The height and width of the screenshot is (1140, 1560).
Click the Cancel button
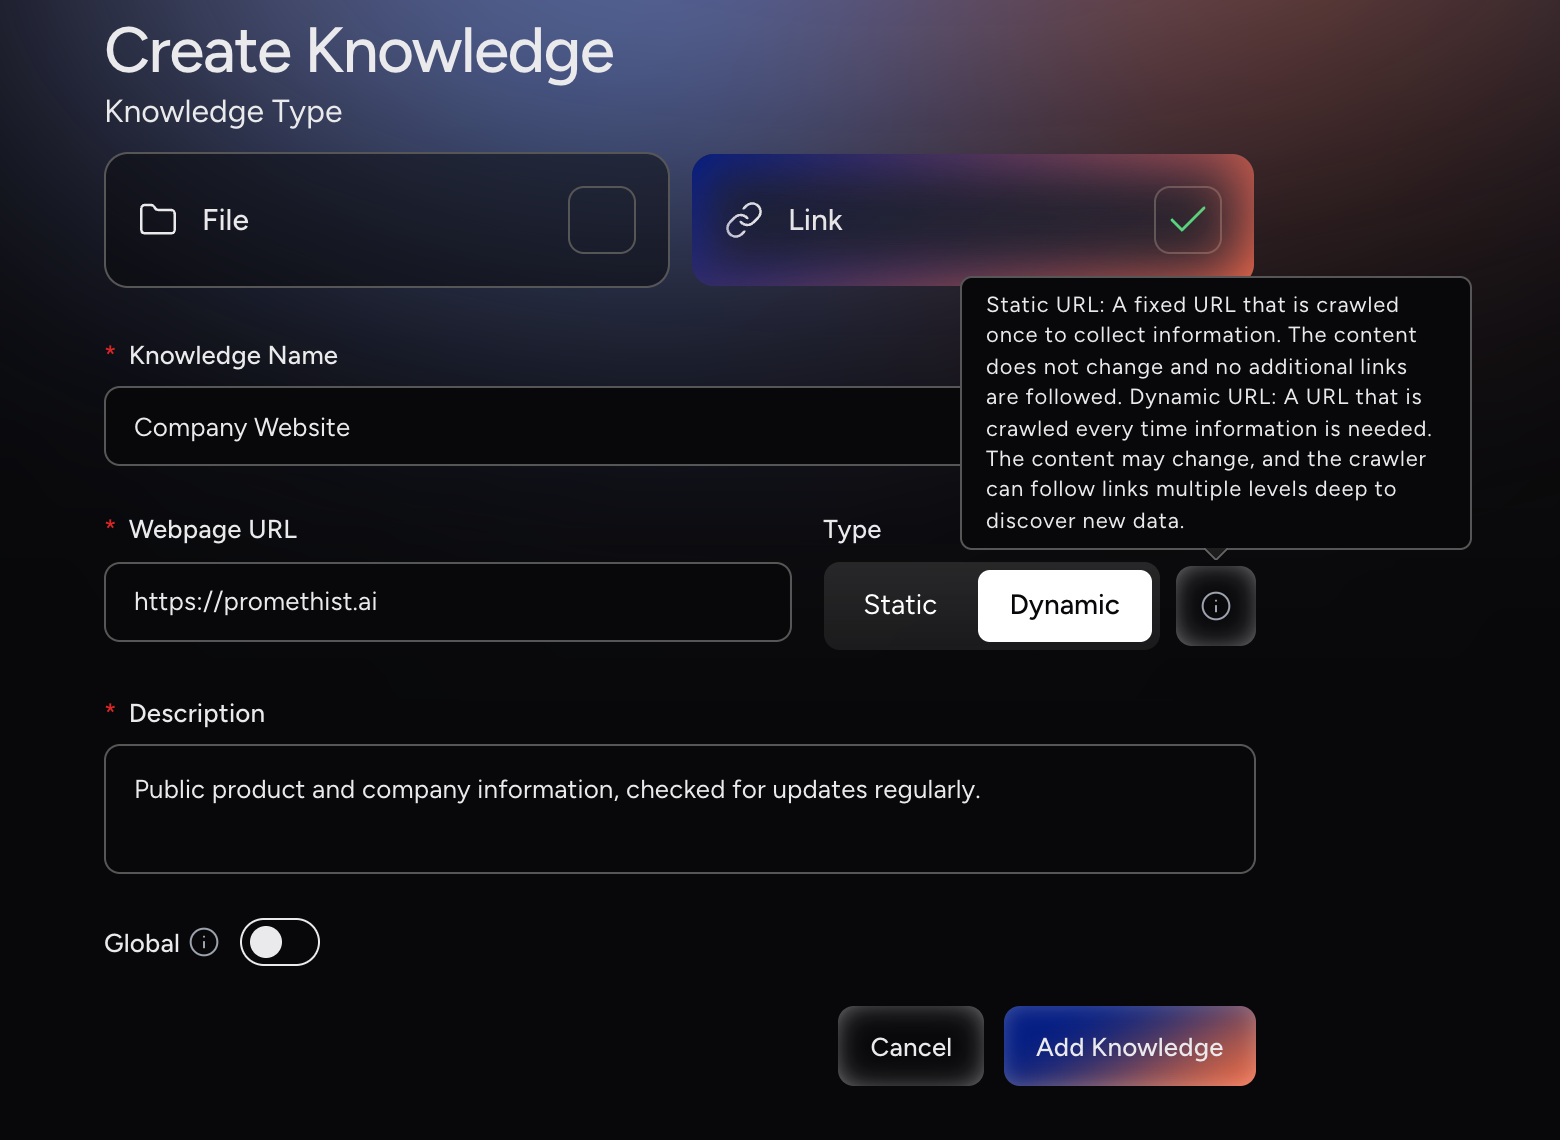pyautogui.click(x=911, y=1046)
